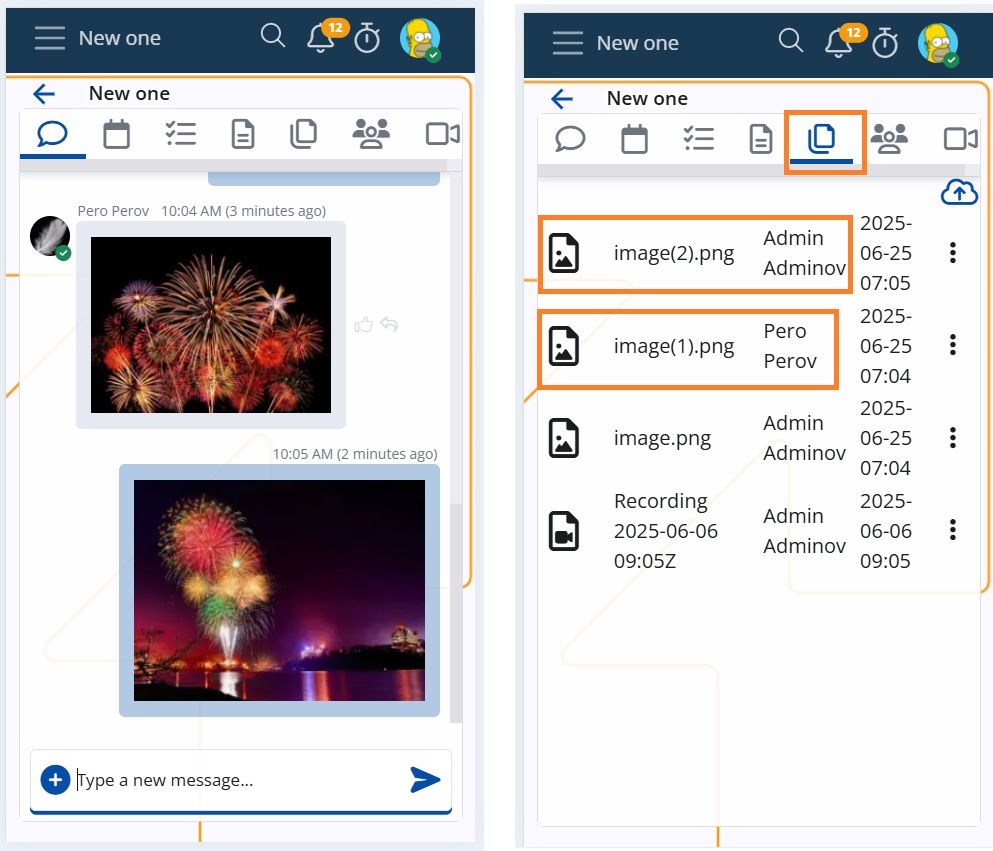
Task: Select files tab in left screen
Action: (303, 134)
